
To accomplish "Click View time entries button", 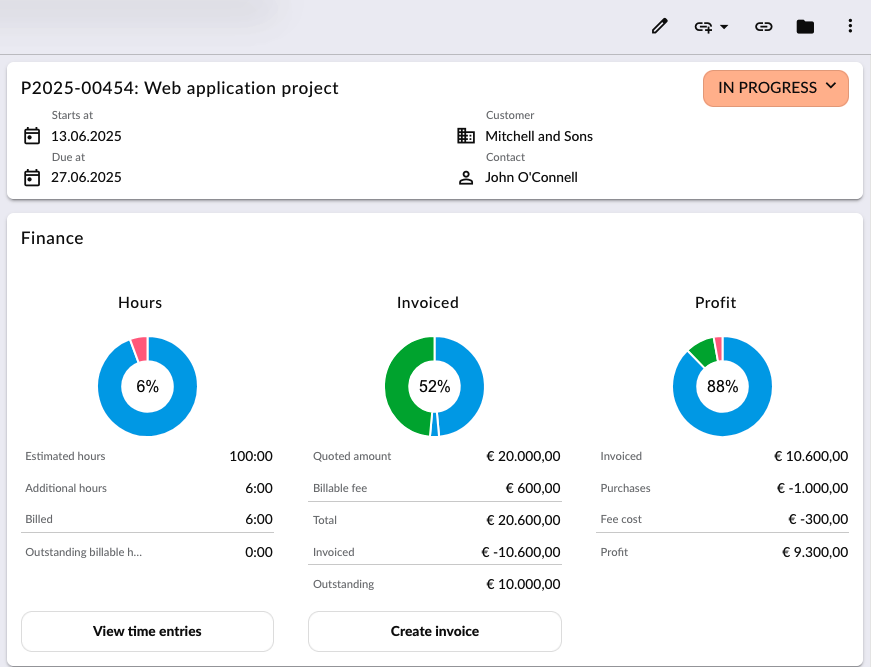I will (147, 631).
